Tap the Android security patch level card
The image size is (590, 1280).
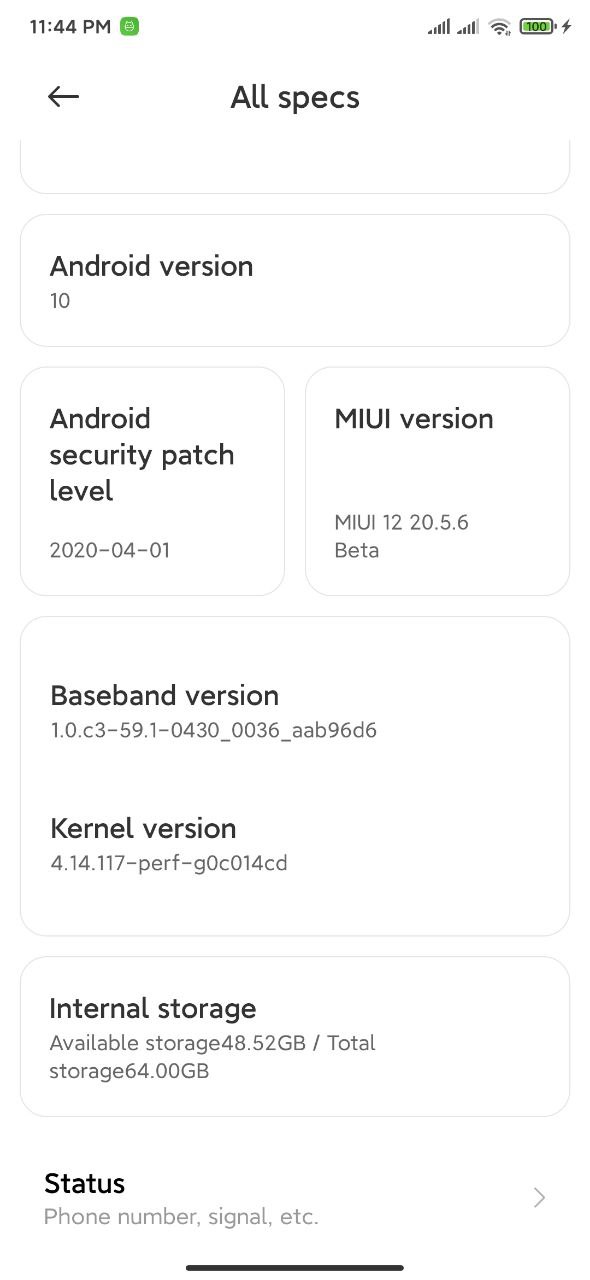152,481
